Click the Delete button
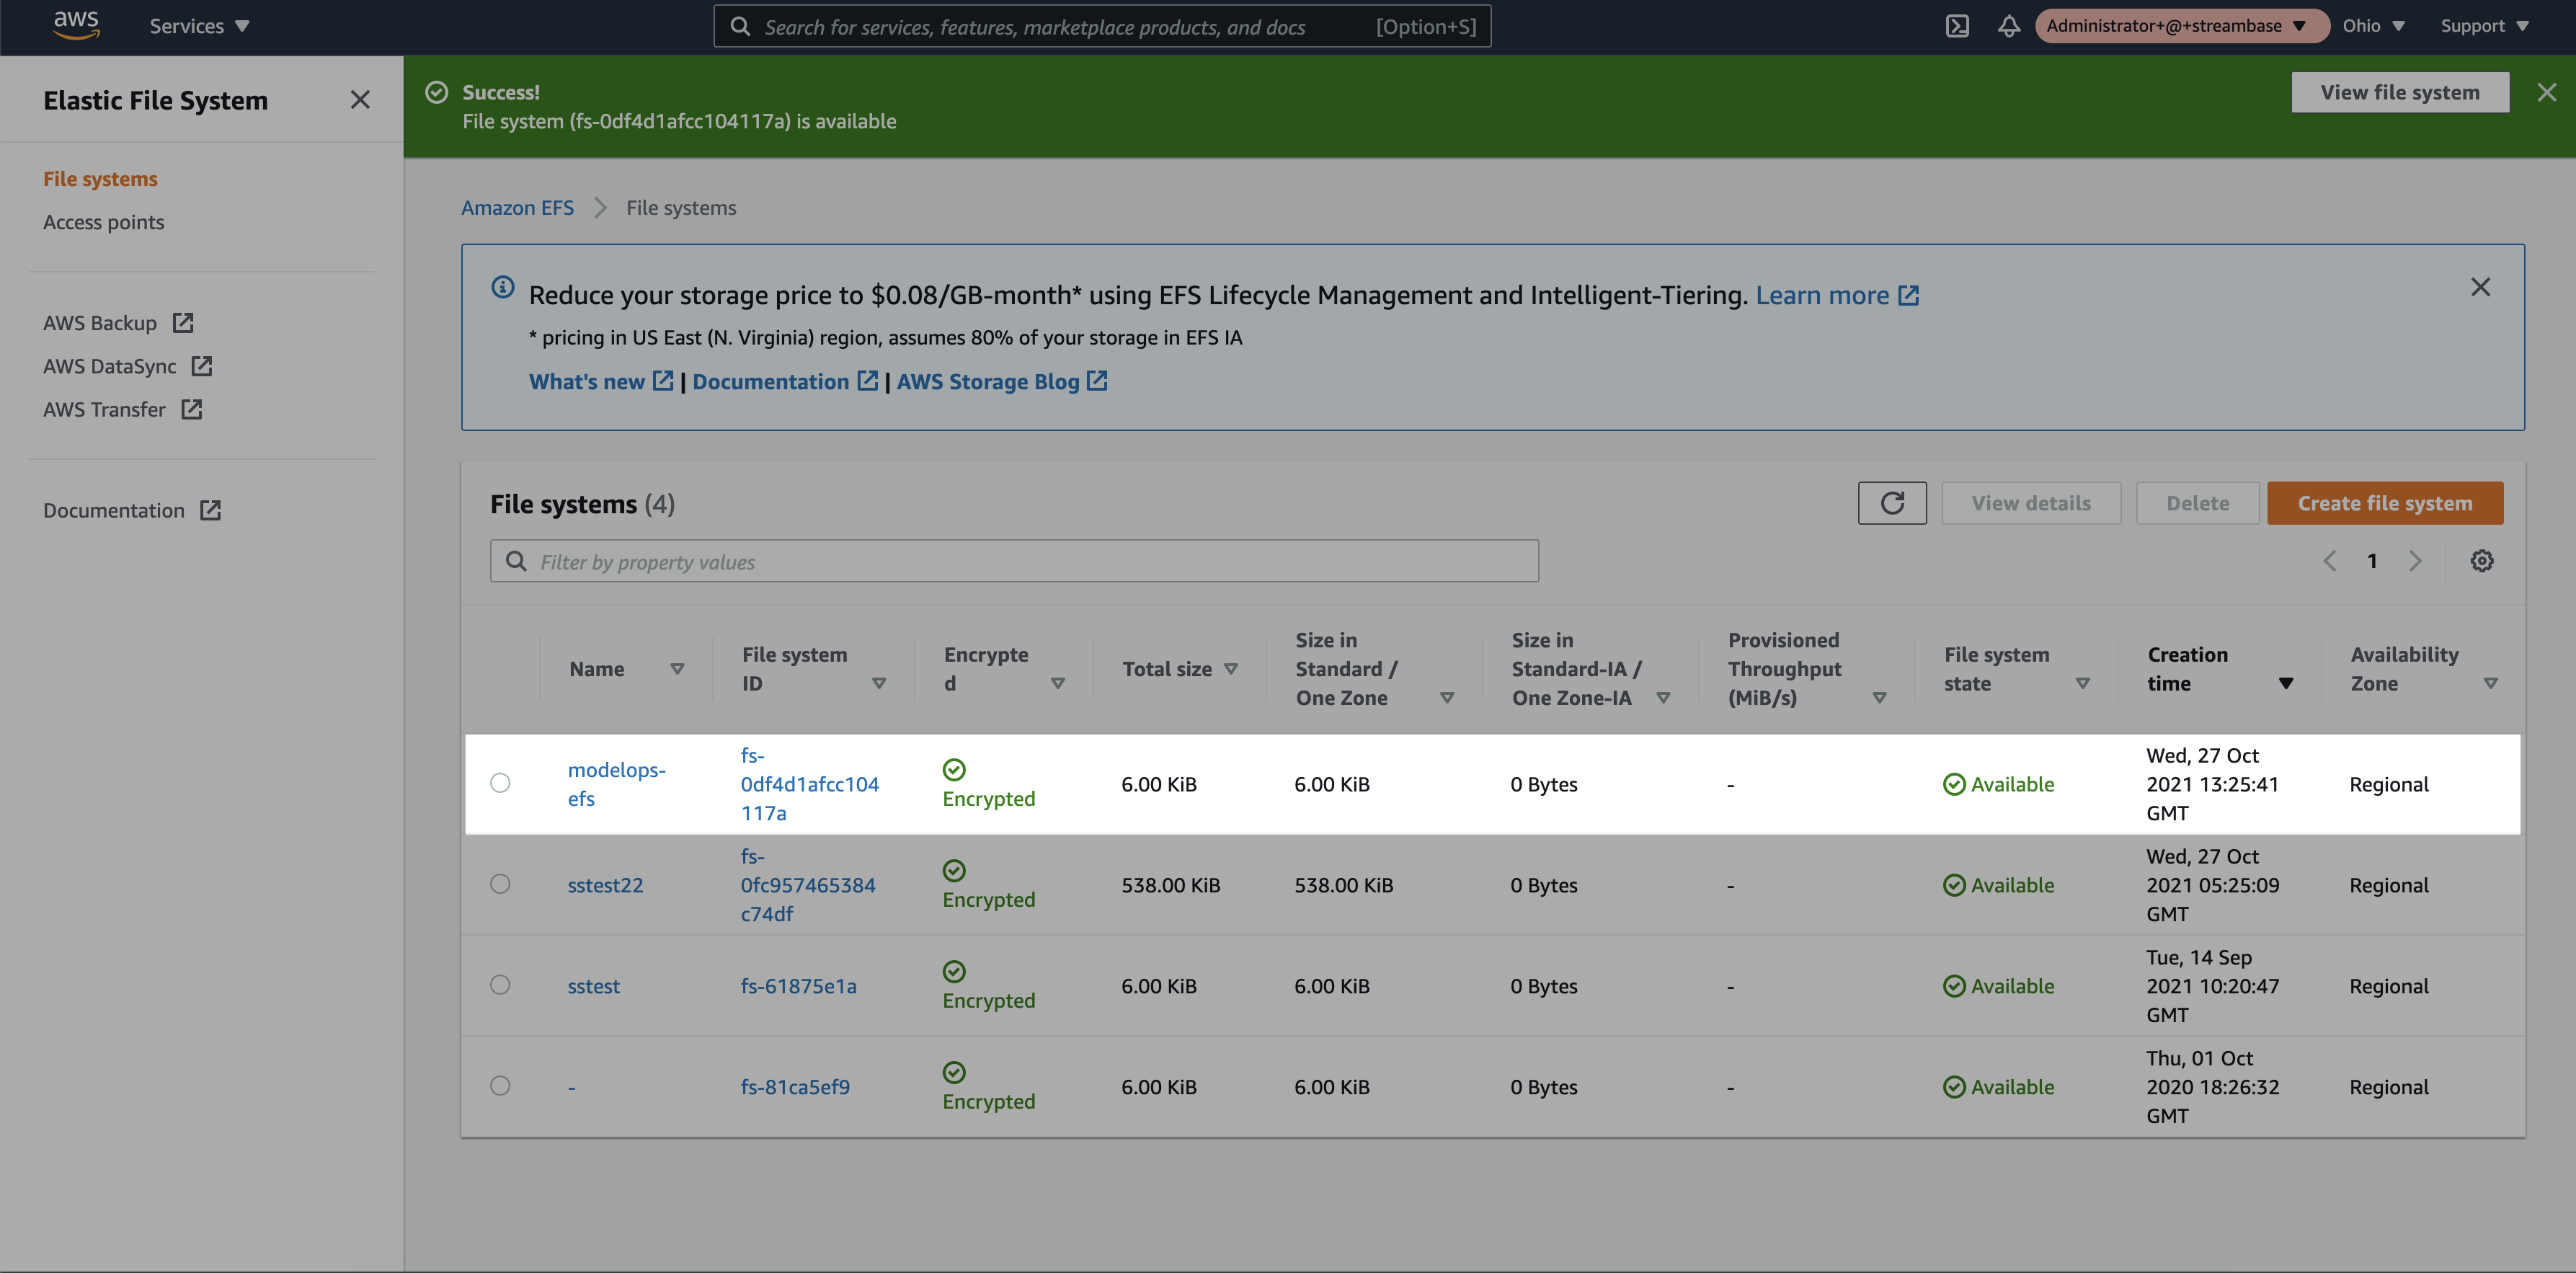Screen dimensions: 2576x1273 click(x=2198, y=503)
